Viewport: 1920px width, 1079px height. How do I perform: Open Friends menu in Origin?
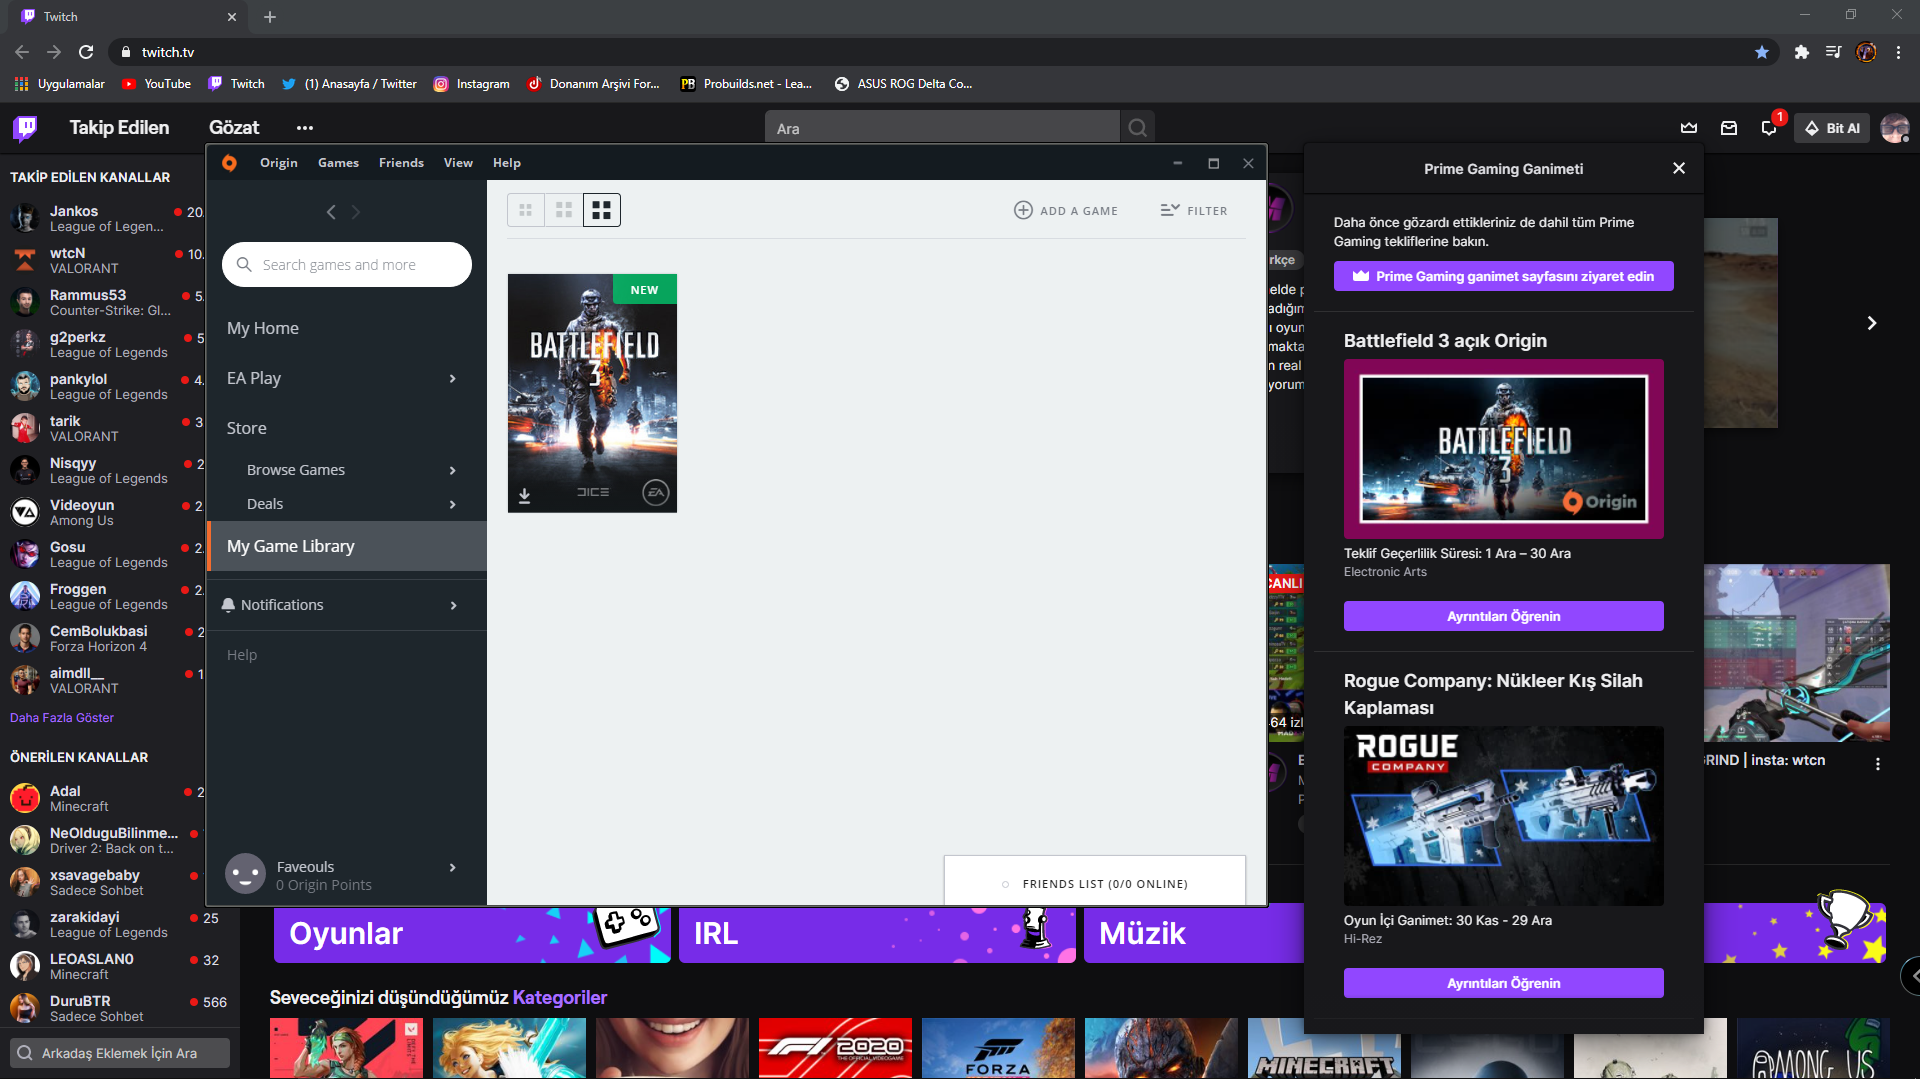tap(401, 163)
